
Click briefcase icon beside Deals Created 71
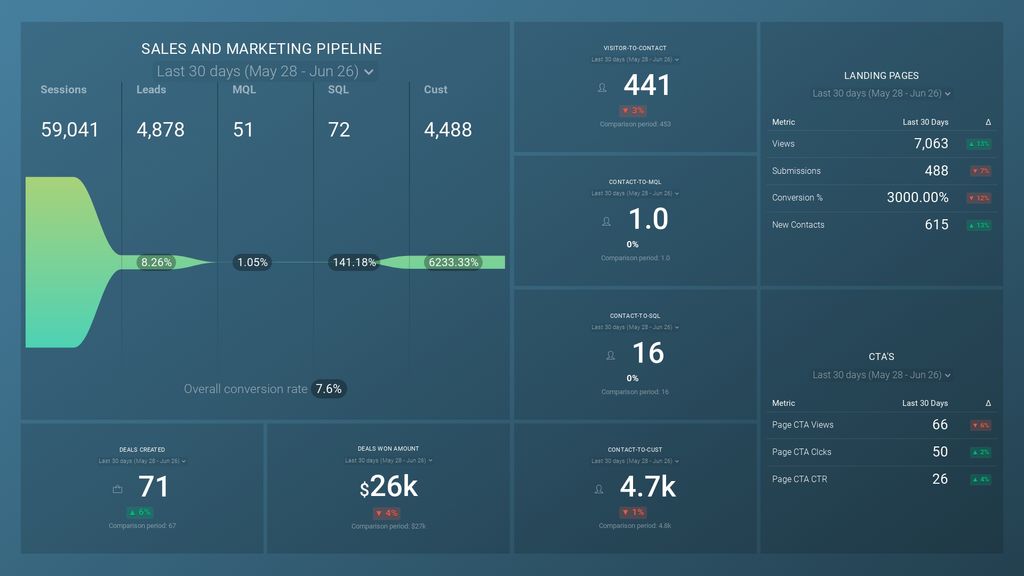click(x=118, y=489)
